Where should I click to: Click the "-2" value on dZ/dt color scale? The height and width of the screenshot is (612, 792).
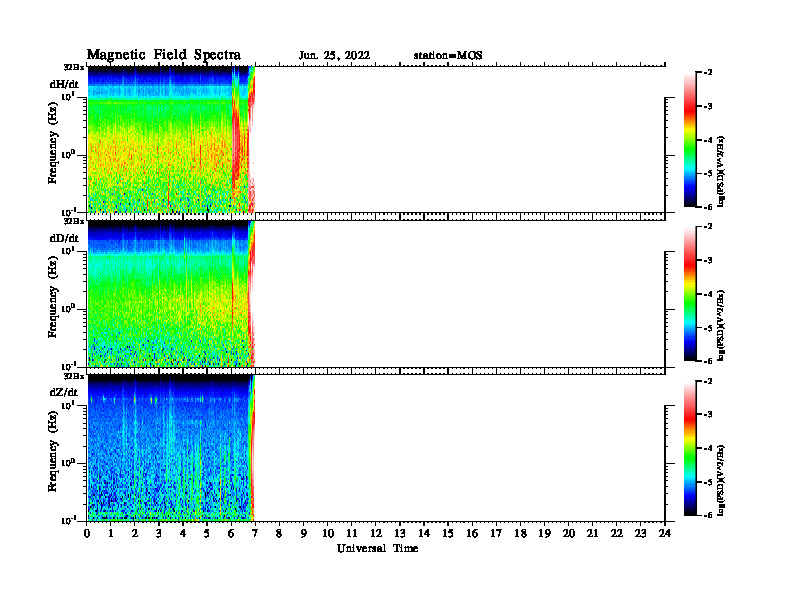(x=708, y=381)
